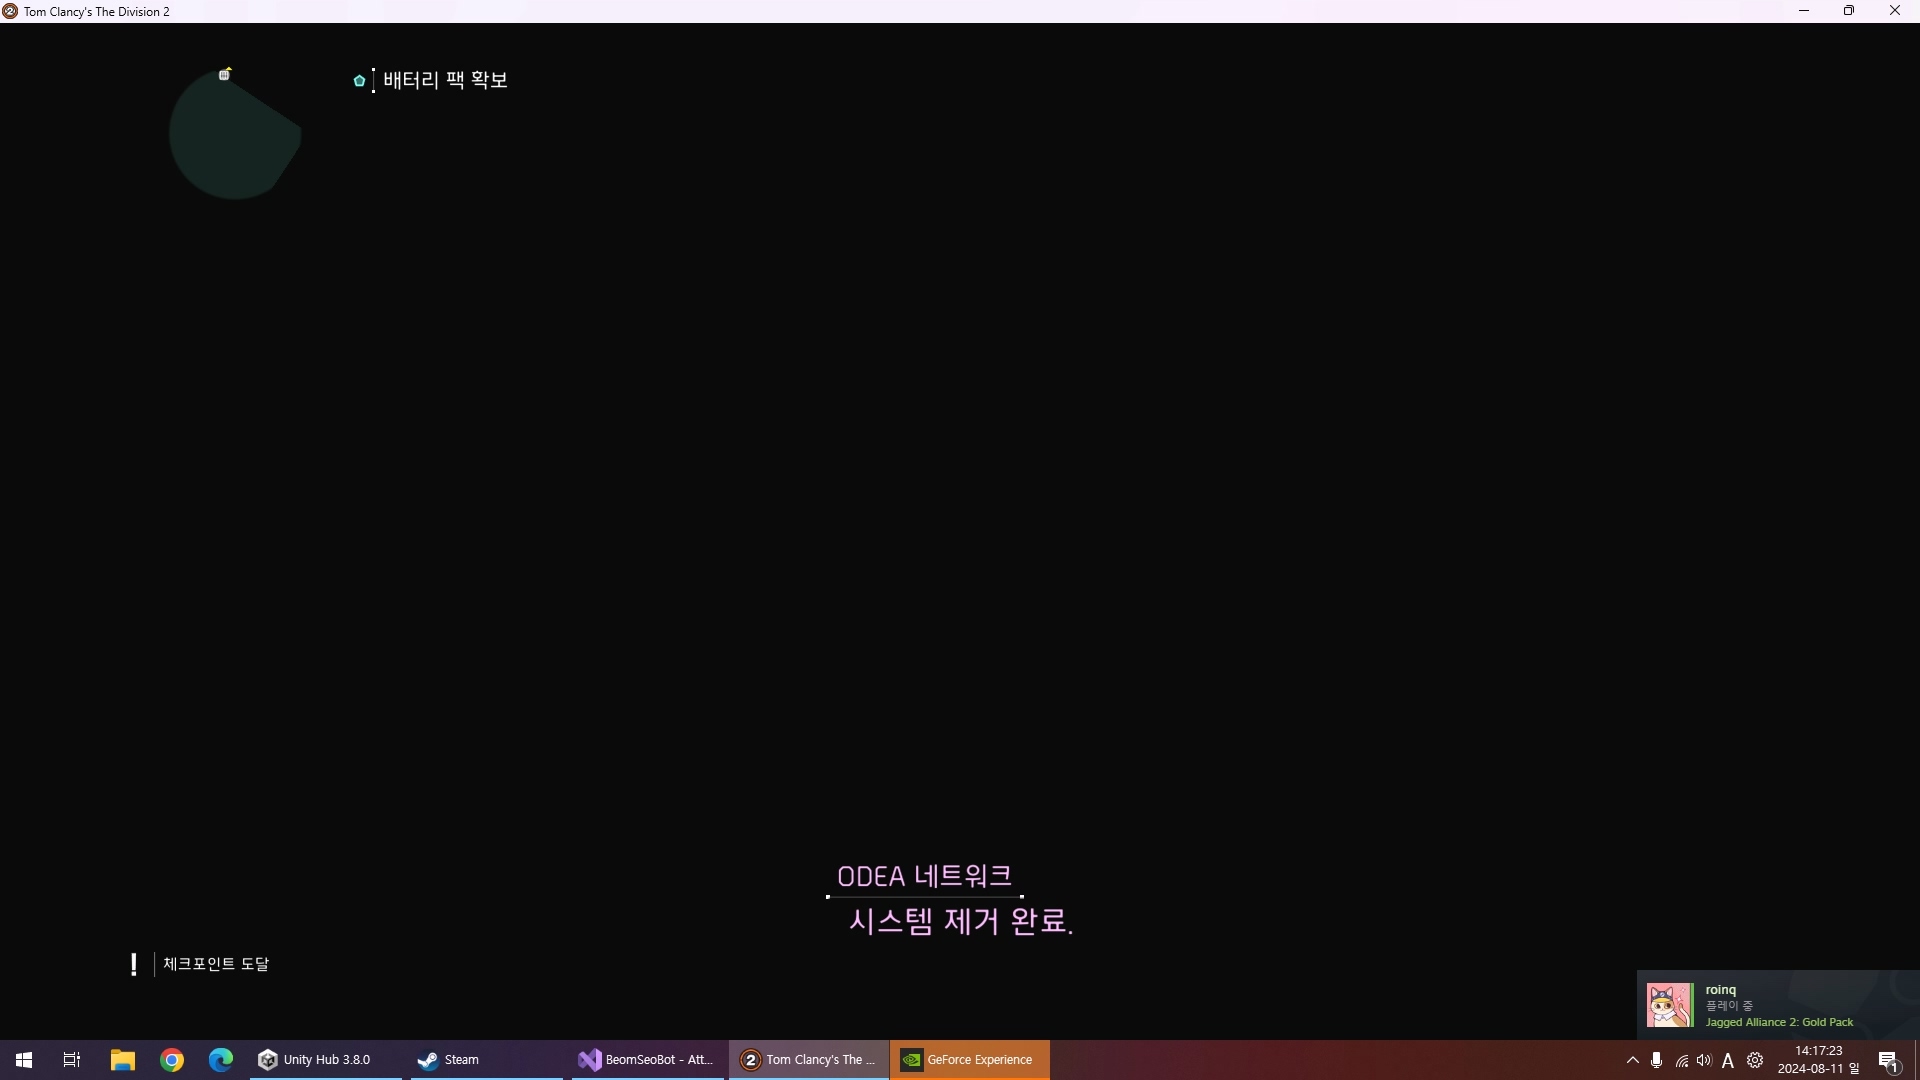This screenshot has width=1920, height=1080.
Task: Open the notification center with badge
Action: pyautogui.click(x=1888, y=1061)
